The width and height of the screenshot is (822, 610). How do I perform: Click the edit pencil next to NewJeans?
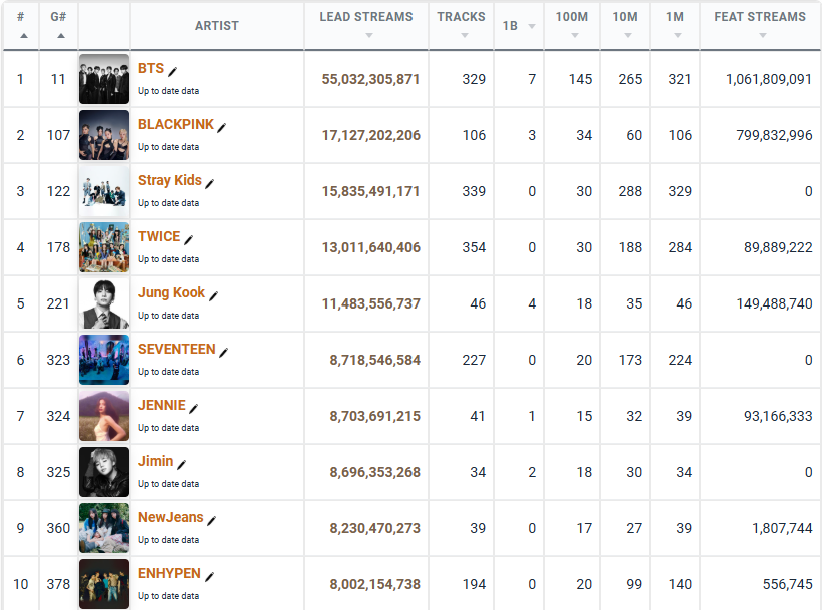(x=212, y=520)
